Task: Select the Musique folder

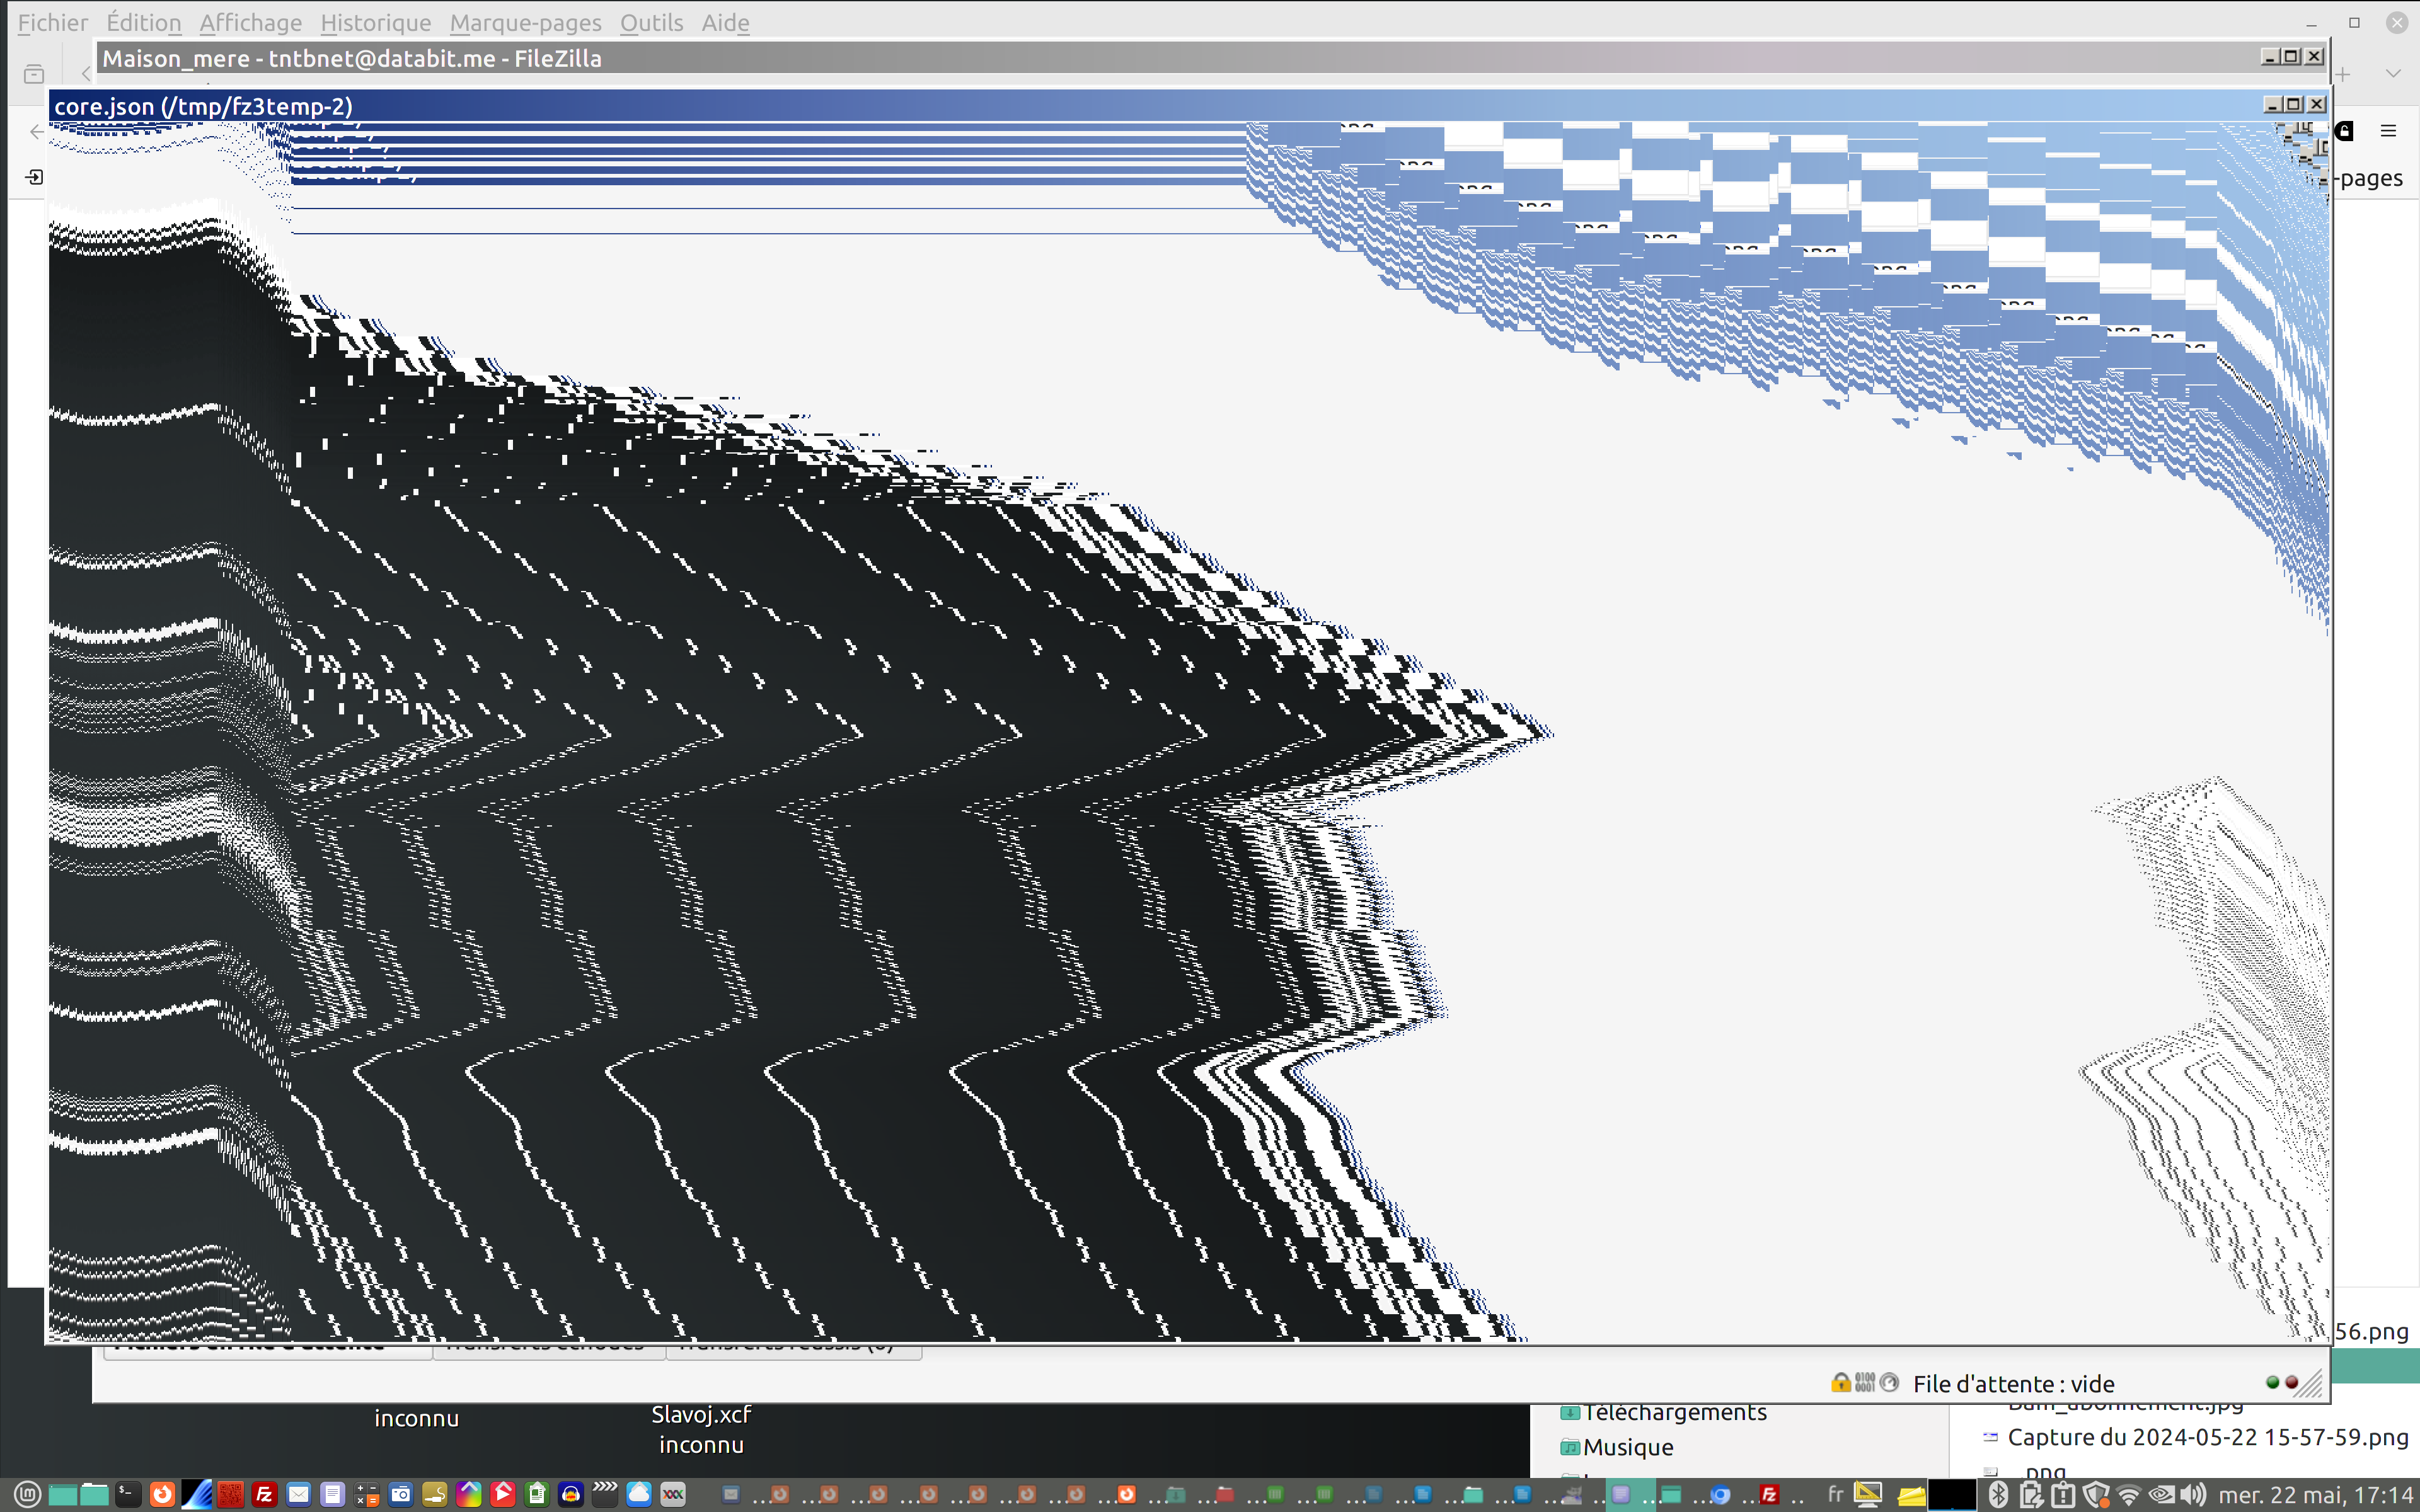Action: pos(1628,1447)
